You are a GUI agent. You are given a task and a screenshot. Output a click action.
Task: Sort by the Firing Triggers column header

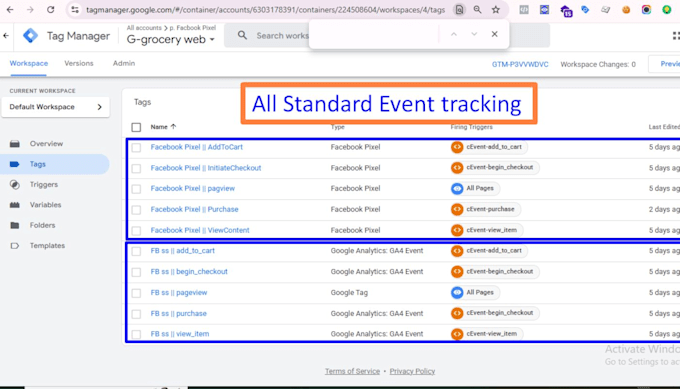point(471,127)
